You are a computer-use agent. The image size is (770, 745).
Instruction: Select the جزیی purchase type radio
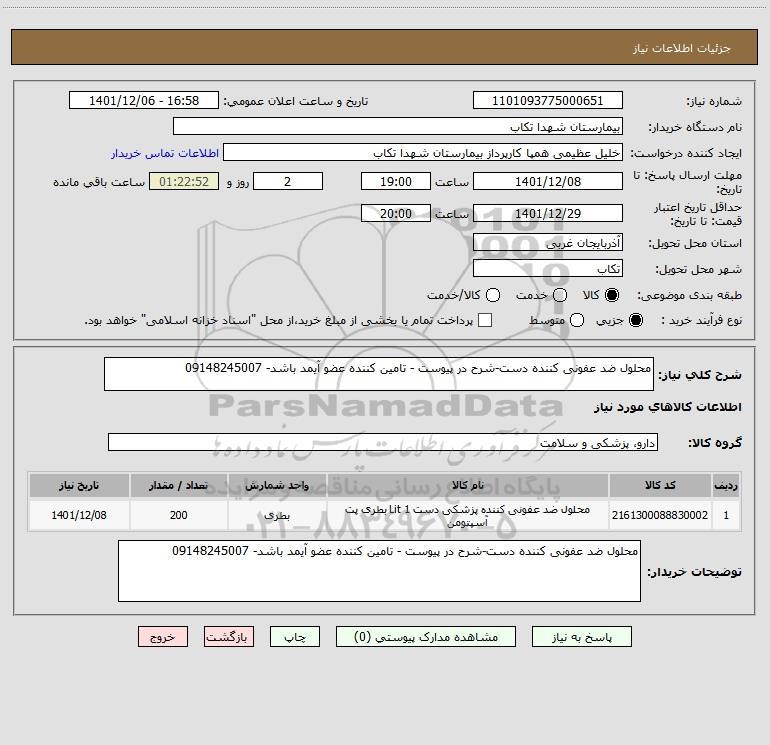[635, 320]
